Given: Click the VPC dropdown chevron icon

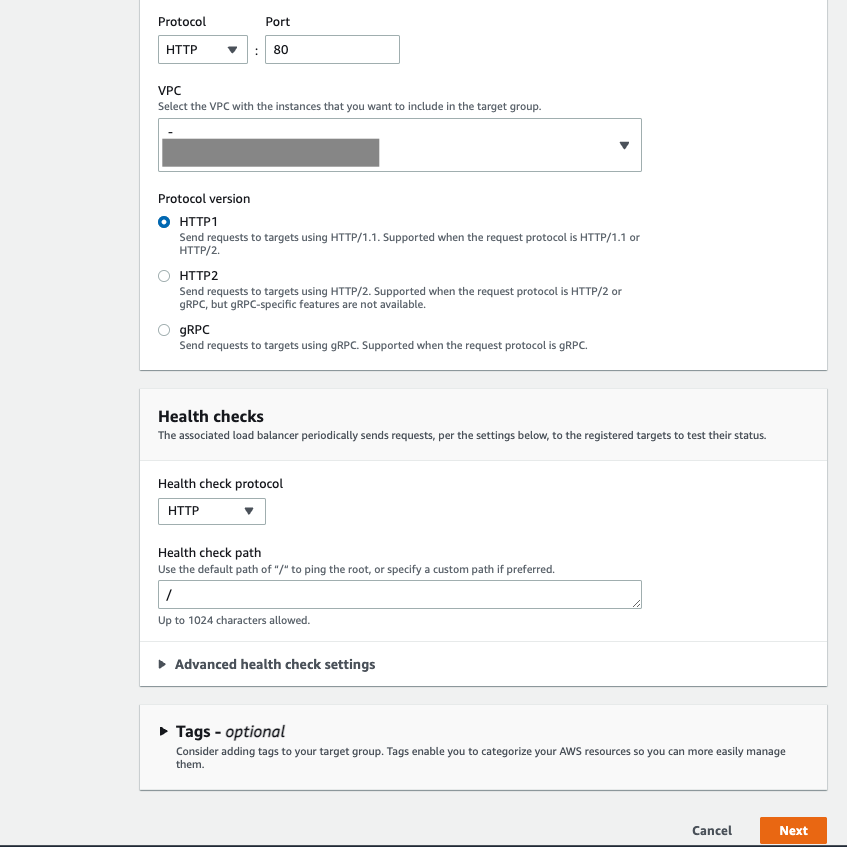Looking at the screenshot, I should (x=624, y=144).
